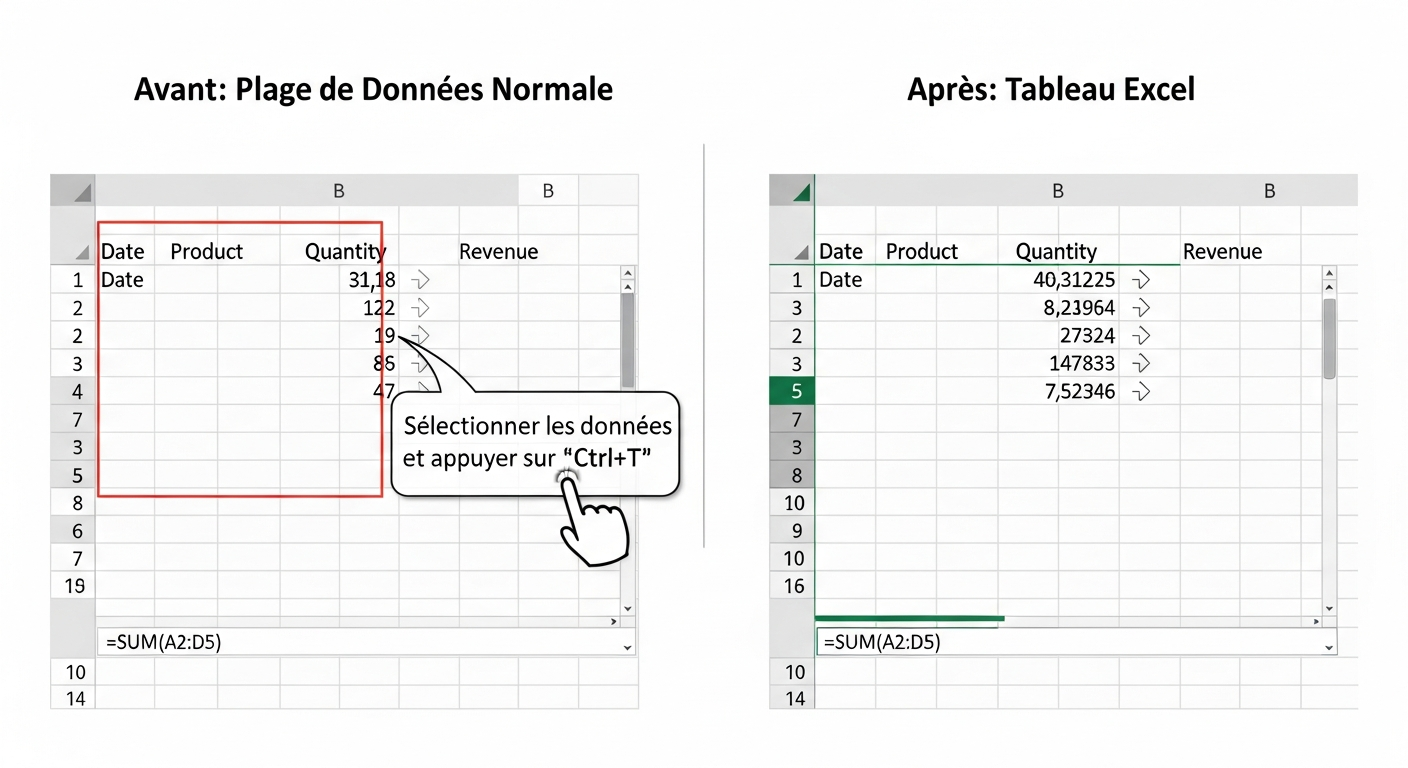The height and width of the screenshot is (768, 1408).
Task: Click the Product header cell in the Après sheet
Action: (x=922, y=252)
